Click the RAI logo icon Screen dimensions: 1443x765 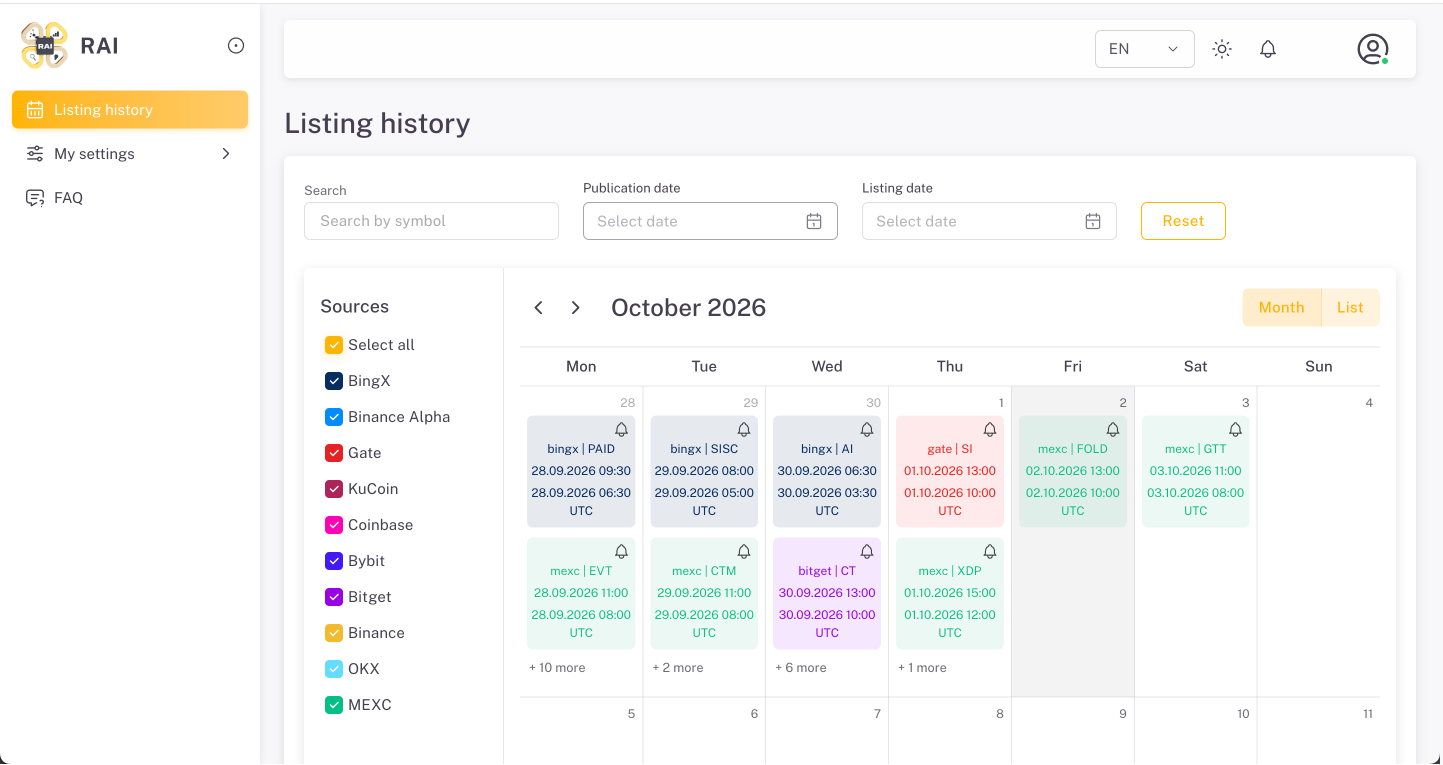[x=44, y=45]
